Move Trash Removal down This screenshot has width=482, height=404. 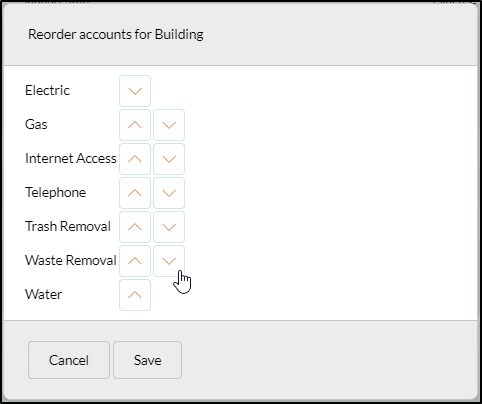click(x=169, y=227)
